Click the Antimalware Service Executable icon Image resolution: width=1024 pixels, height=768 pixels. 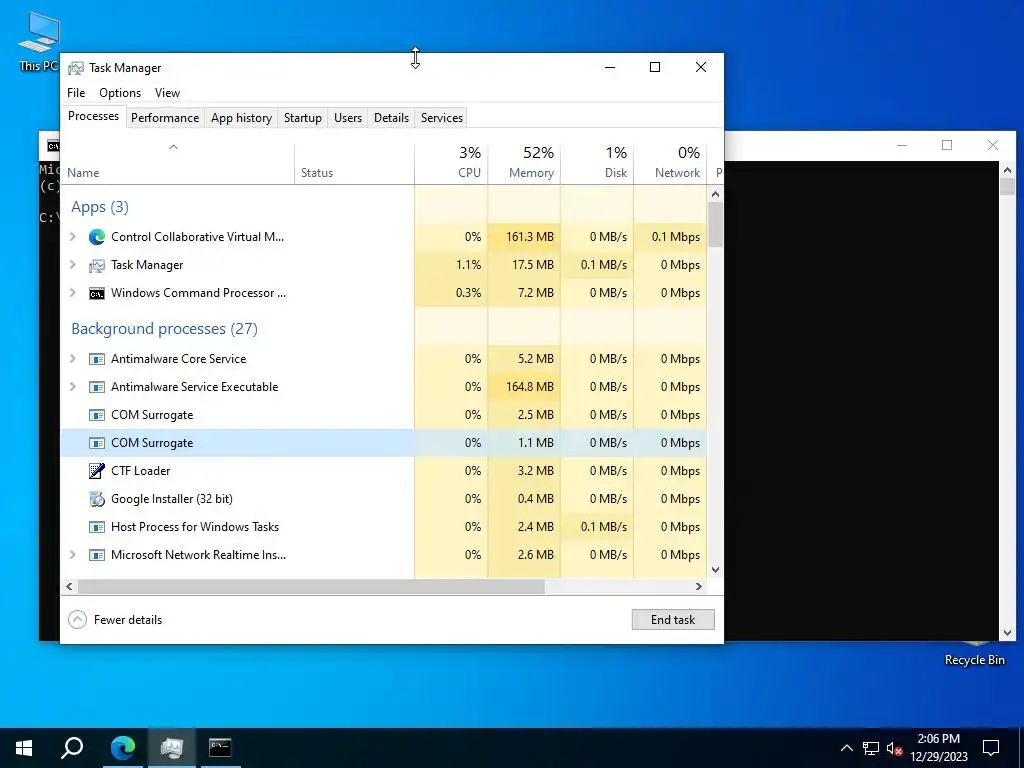click(x=97, y=387)
